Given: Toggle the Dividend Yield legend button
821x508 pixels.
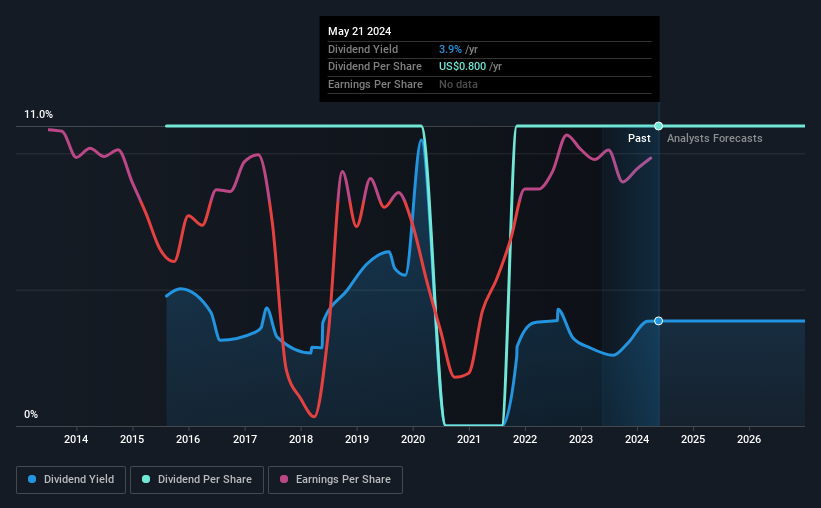Looking at the screenshot, I should click(71, 480).
